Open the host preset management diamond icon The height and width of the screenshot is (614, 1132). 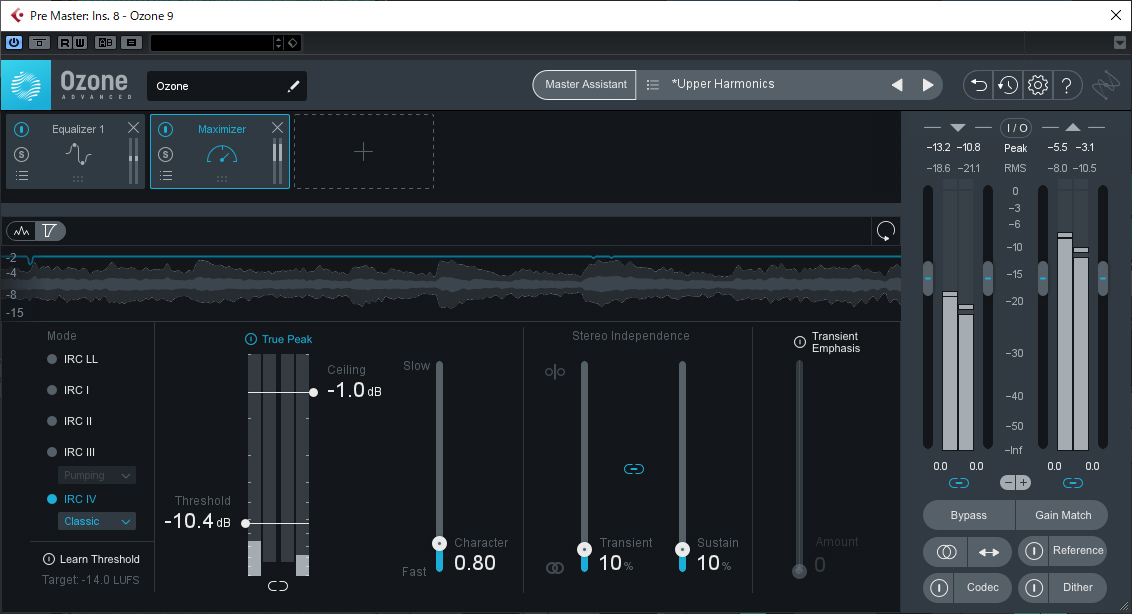(293, 43)
